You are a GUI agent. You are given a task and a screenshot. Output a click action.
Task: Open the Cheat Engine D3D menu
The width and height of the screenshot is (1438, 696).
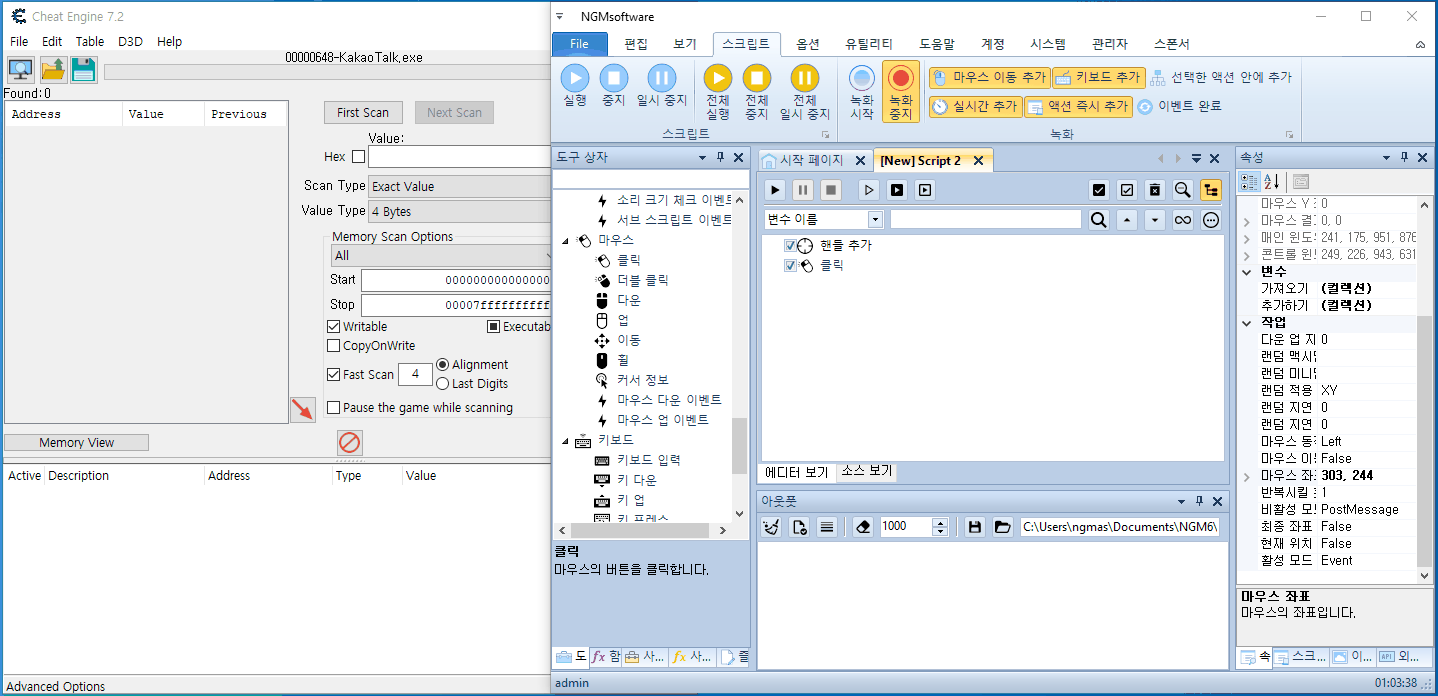click(130, 42)
